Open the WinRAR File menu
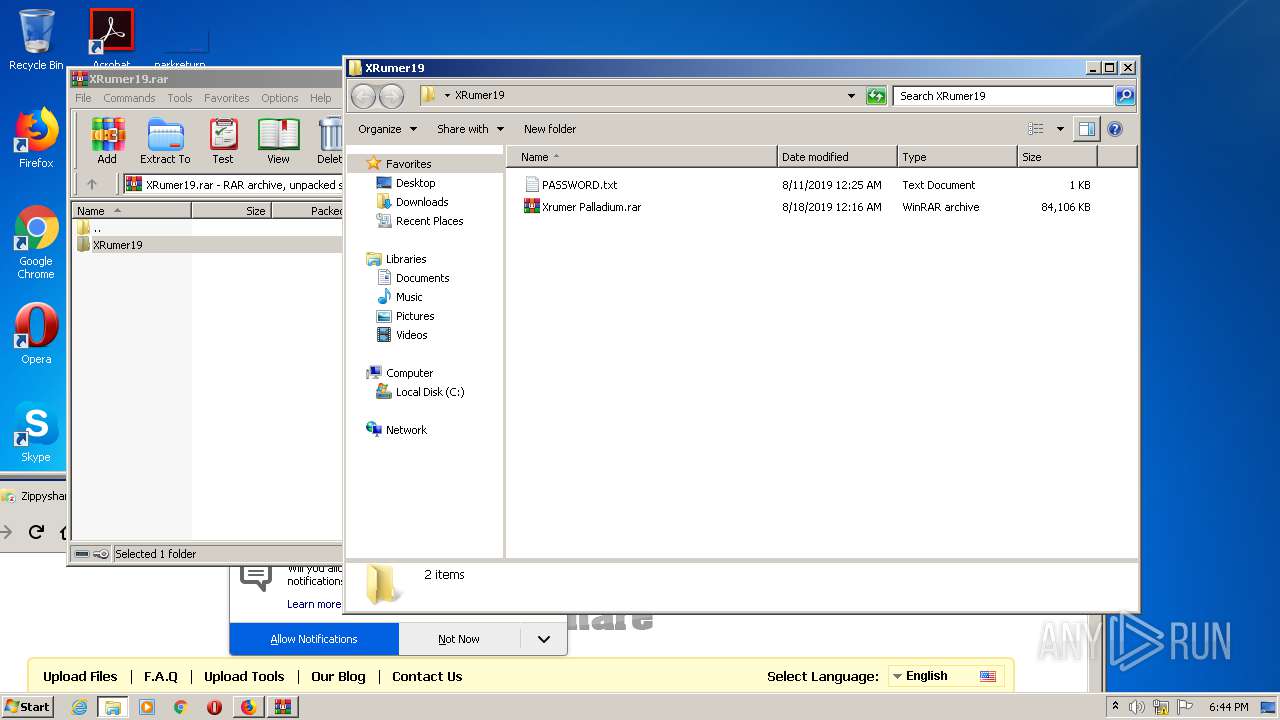This screenshot has height=720, width=1280. pos(83,98)
